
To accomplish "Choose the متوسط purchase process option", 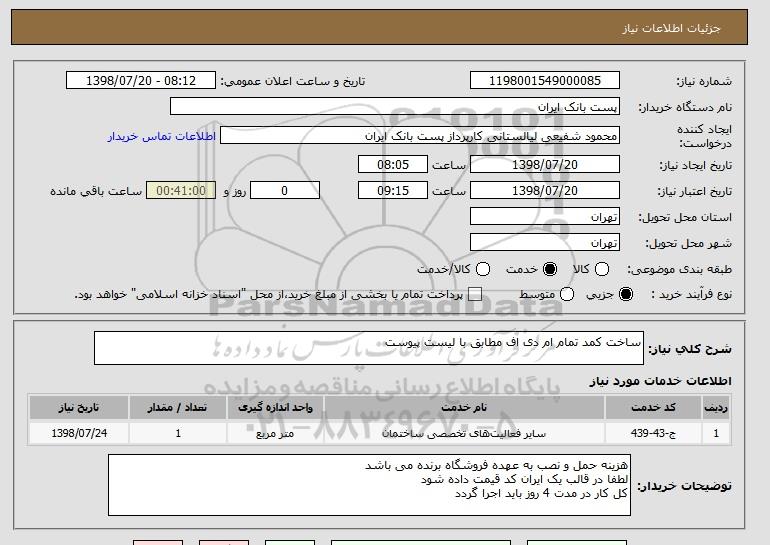I will [567, 294].
